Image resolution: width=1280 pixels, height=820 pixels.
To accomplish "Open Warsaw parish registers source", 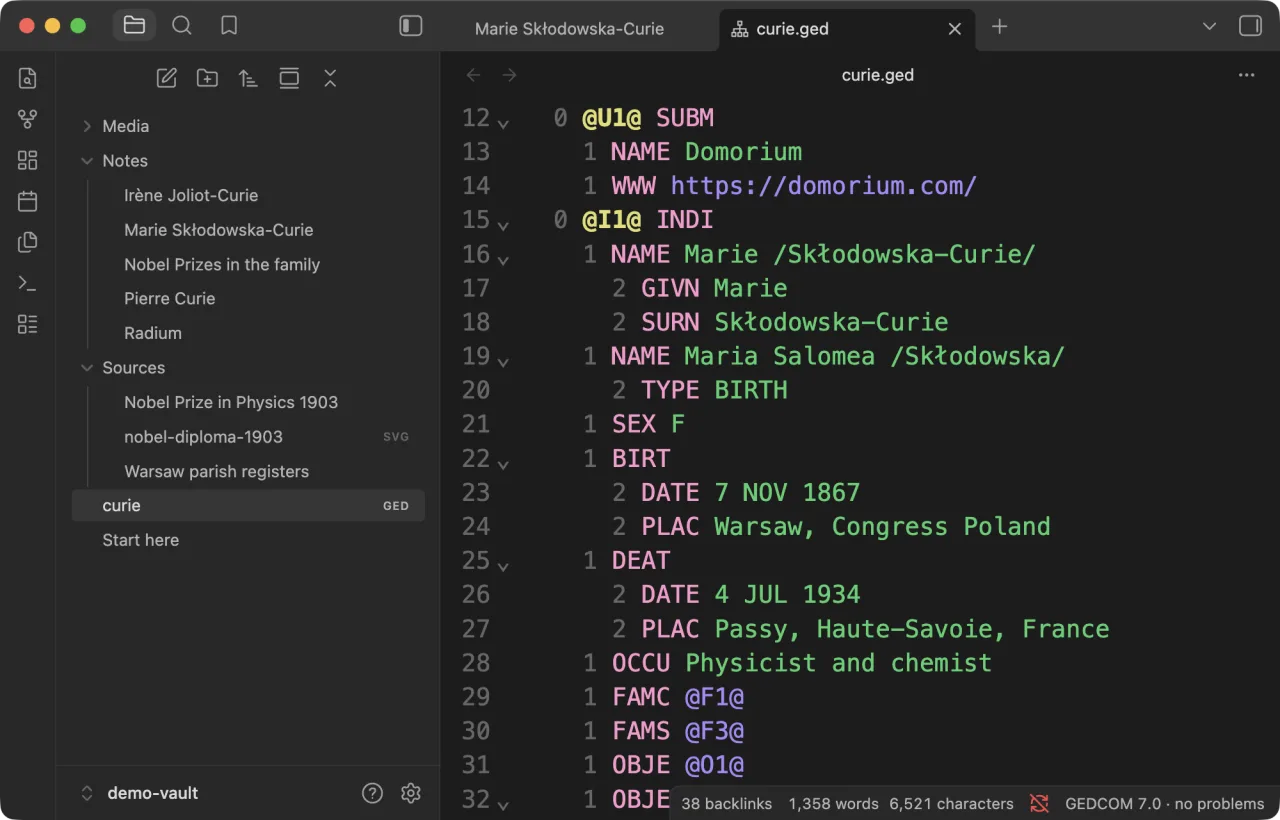I will (217, 471).
